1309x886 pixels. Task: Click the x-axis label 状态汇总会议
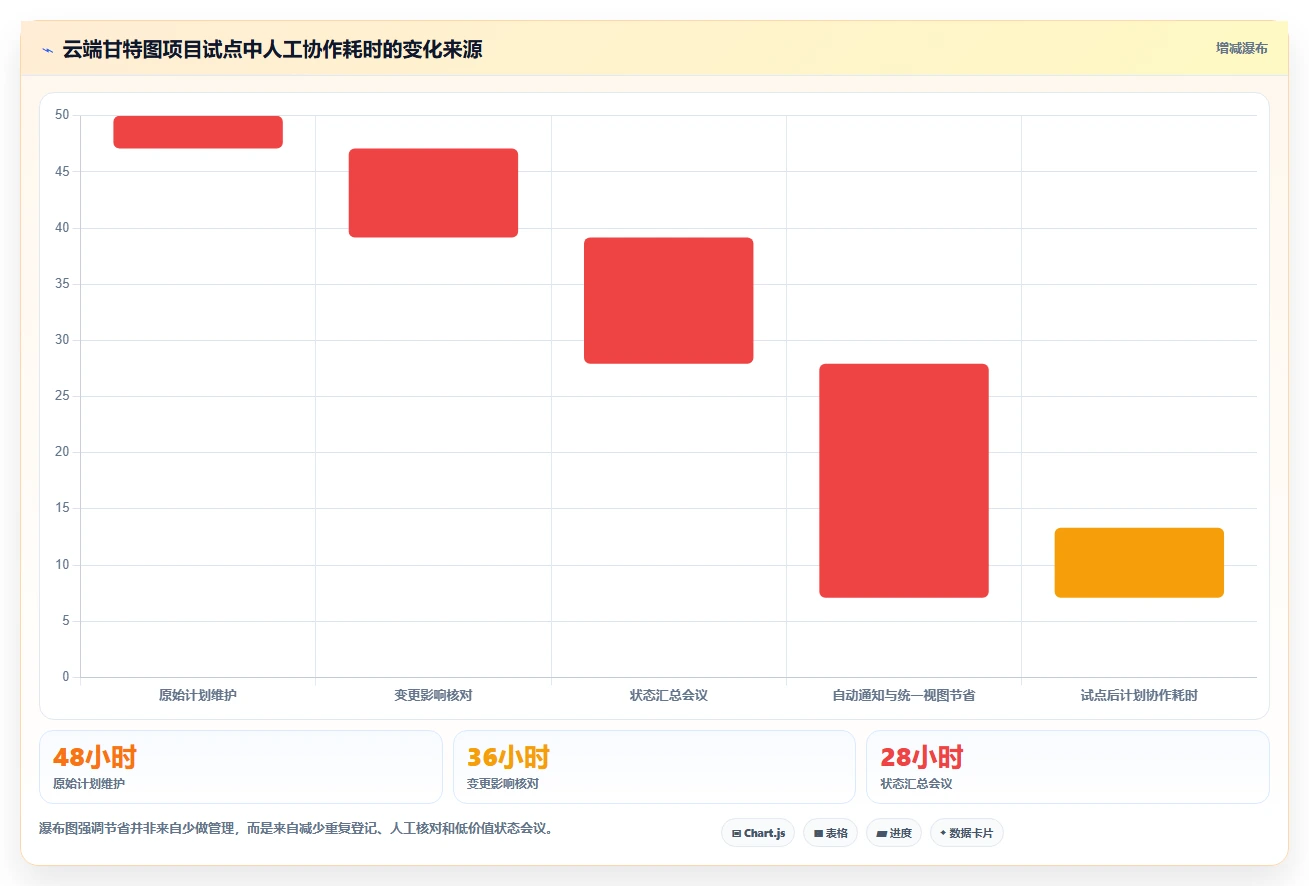(x=668, y=695)
